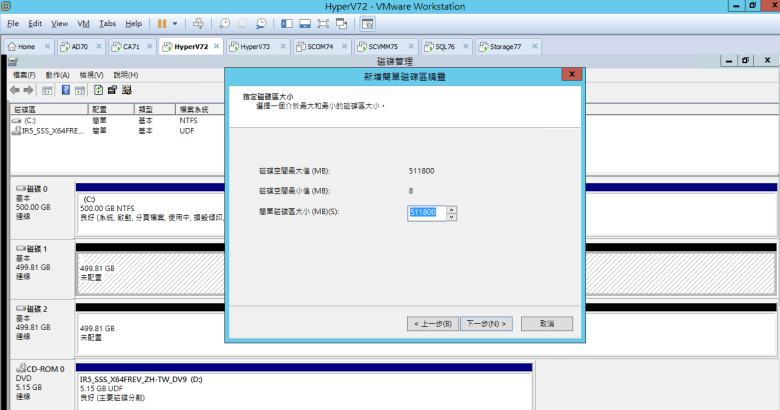Close the SQL76 tab
Viewport: 780px width, 410px height.
[x=466, y=46]
